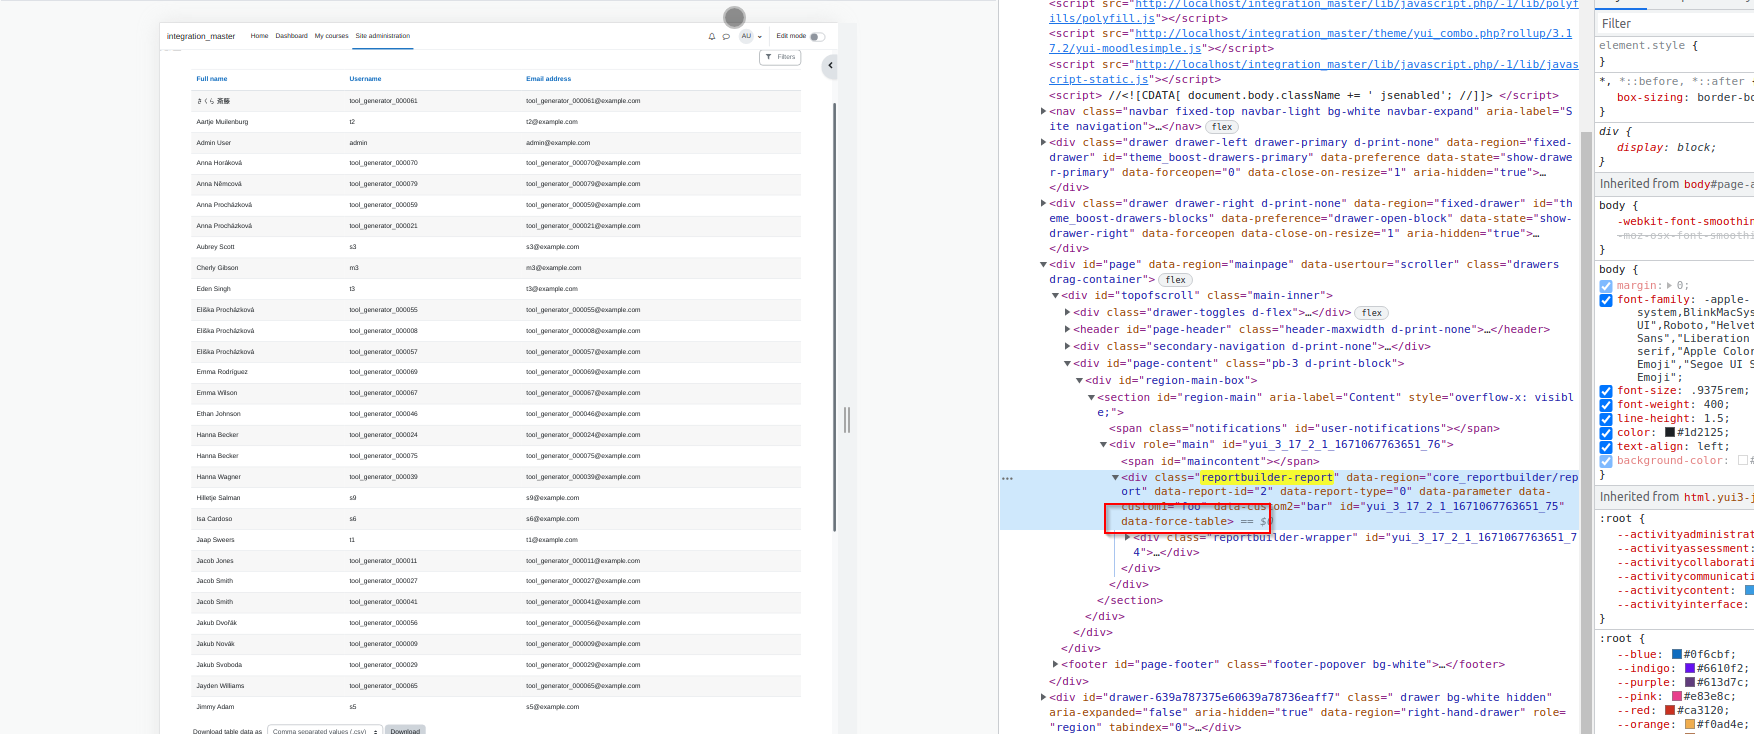
Task: Expand the secondary-navigation div node
Action: pos(1067,347)
